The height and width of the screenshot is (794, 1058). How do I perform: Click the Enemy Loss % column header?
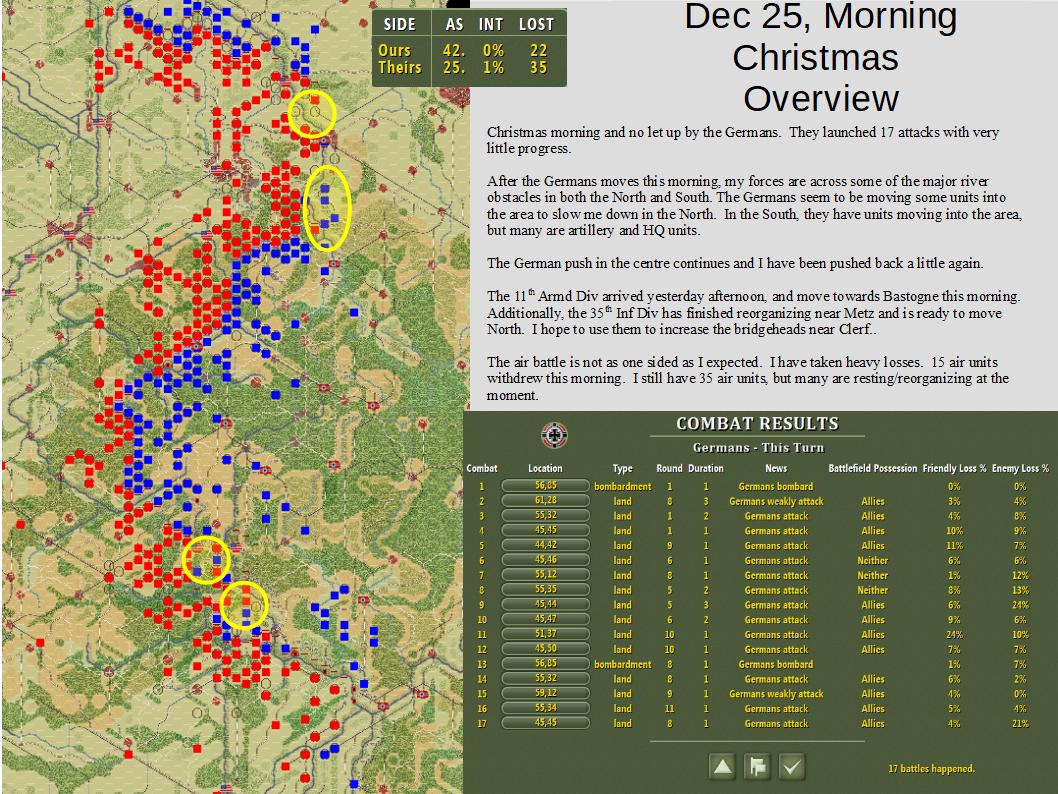click(x=1020, y=468)
